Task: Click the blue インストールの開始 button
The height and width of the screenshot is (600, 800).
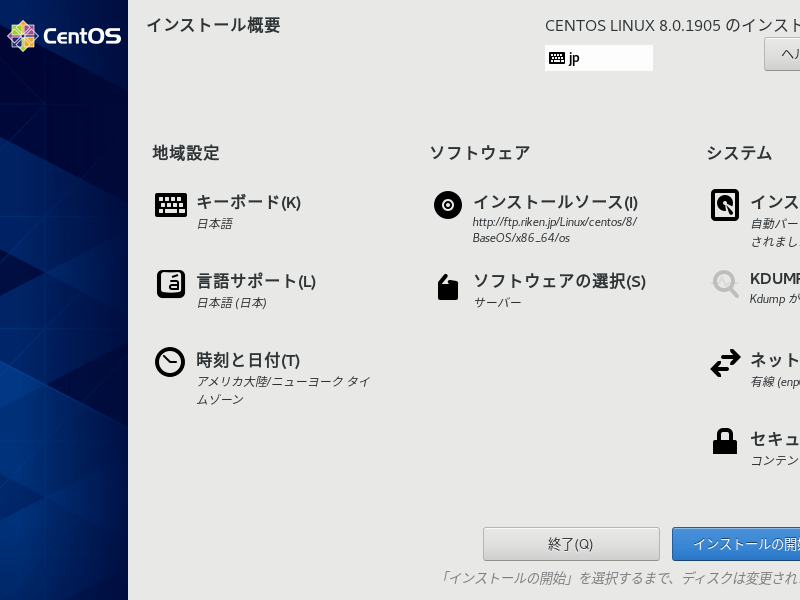Action: 736,544
